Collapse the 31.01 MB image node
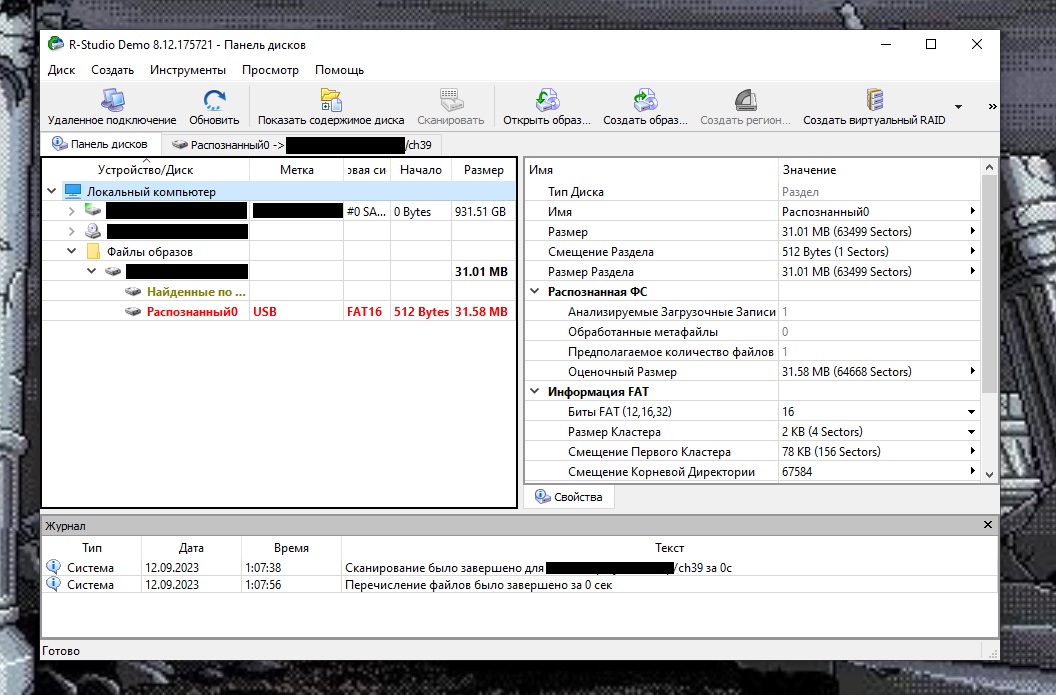 (92, 271)
